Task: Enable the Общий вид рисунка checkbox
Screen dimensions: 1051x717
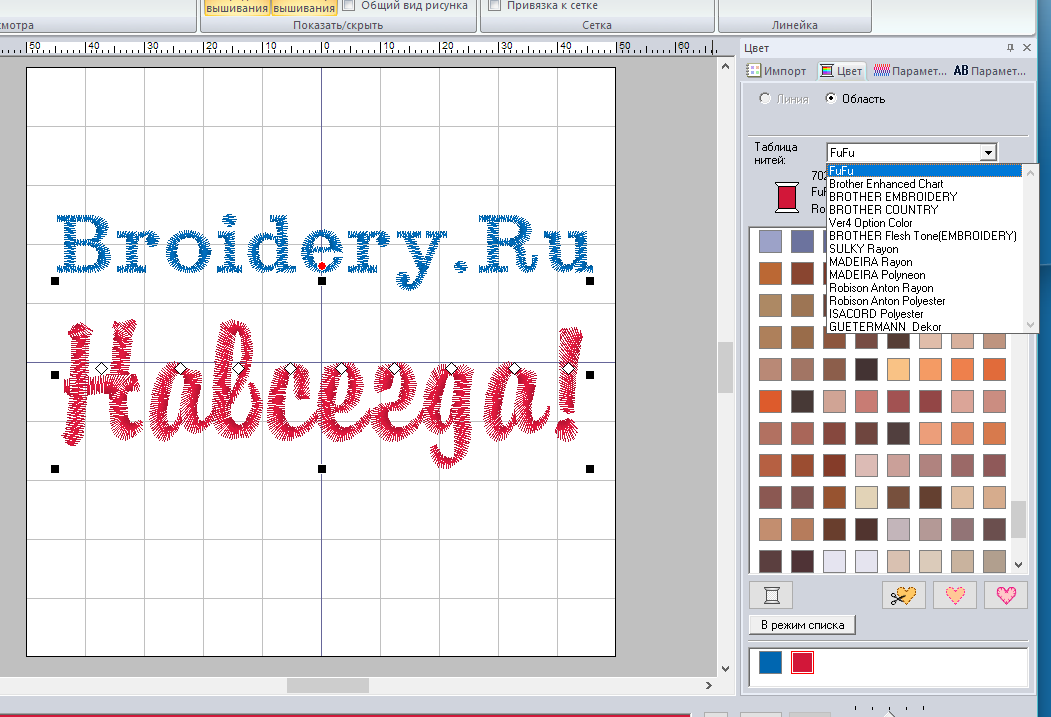Action: click(x=351, y=6)
